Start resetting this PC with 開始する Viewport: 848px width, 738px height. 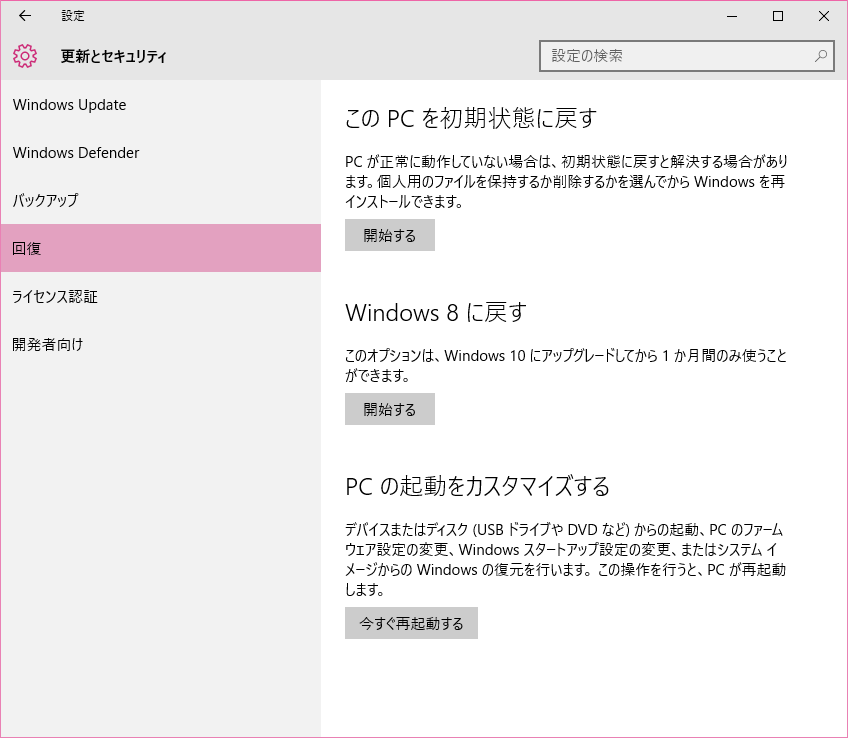[390, 235]
